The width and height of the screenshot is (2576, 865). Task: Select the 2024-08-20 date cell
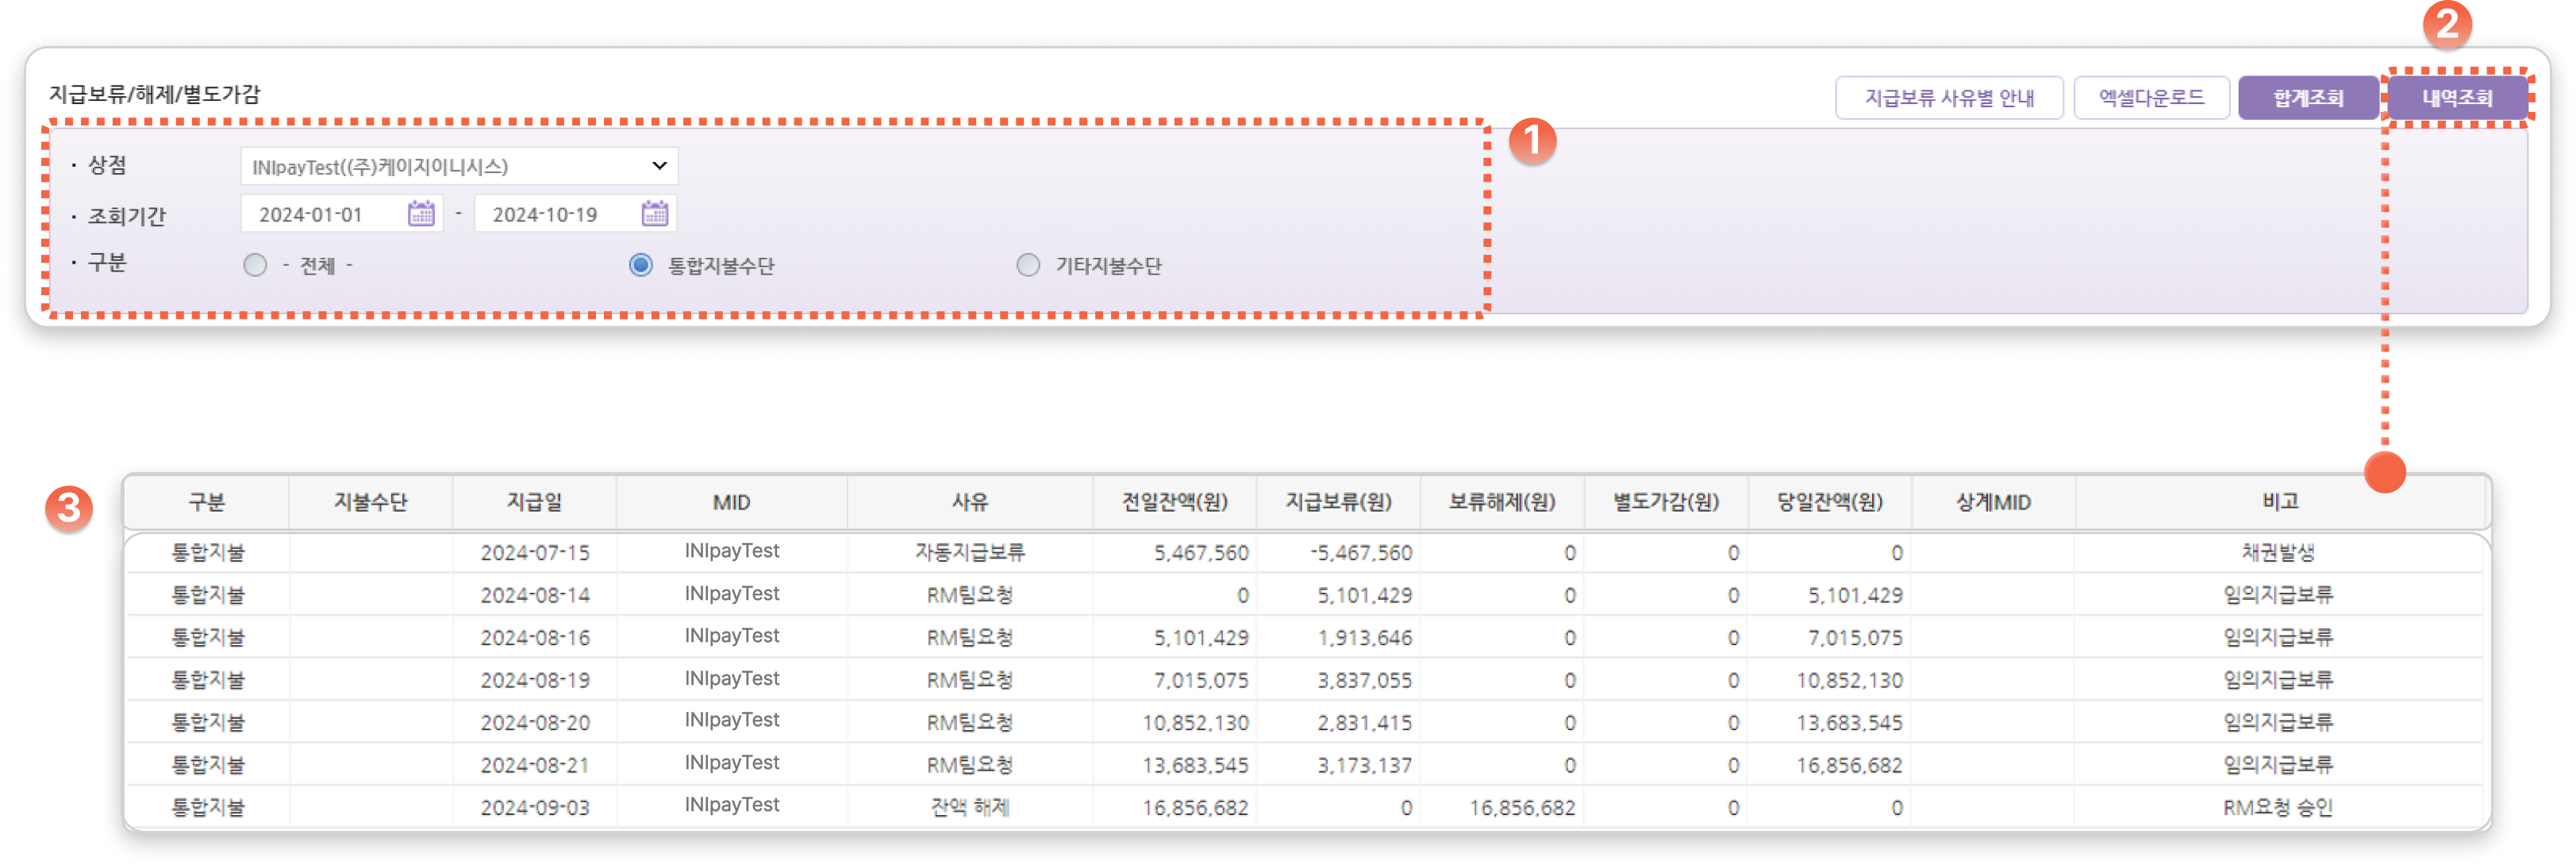(x=535, y=723)
